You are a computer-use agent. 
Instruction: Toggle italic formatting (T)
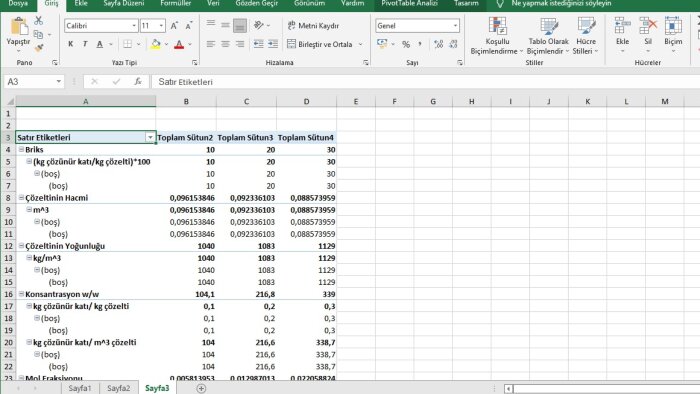click(x=85, y=44)
